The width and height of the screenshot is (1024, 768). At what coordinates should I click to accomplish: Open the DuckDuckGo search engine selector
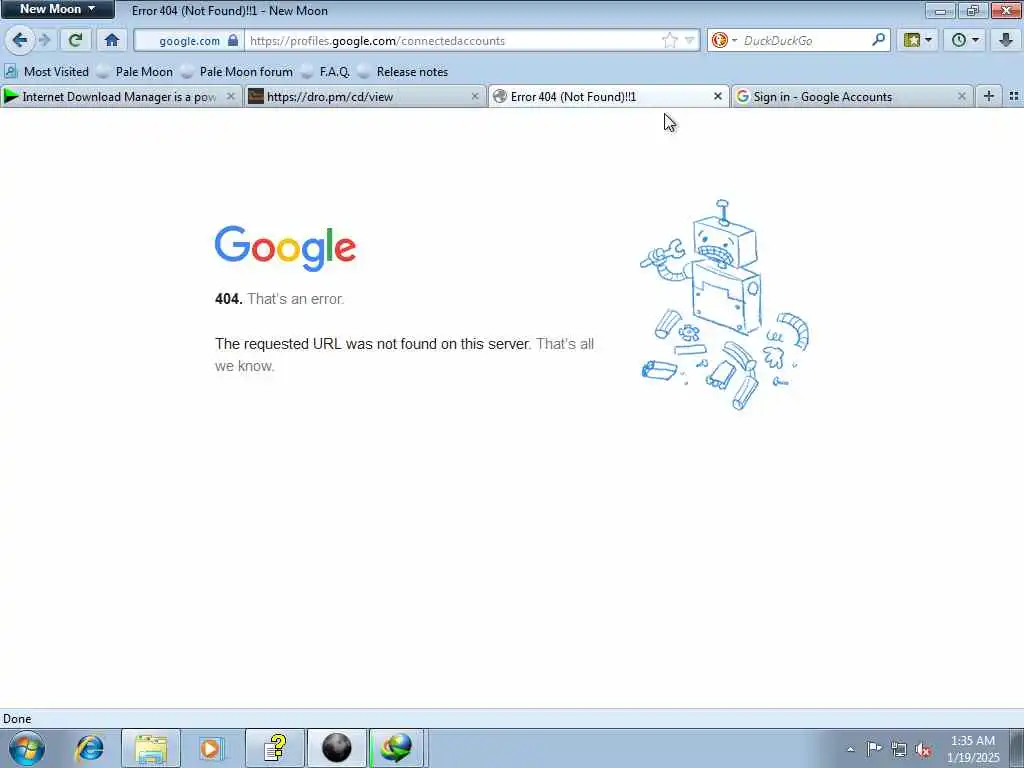724,40
